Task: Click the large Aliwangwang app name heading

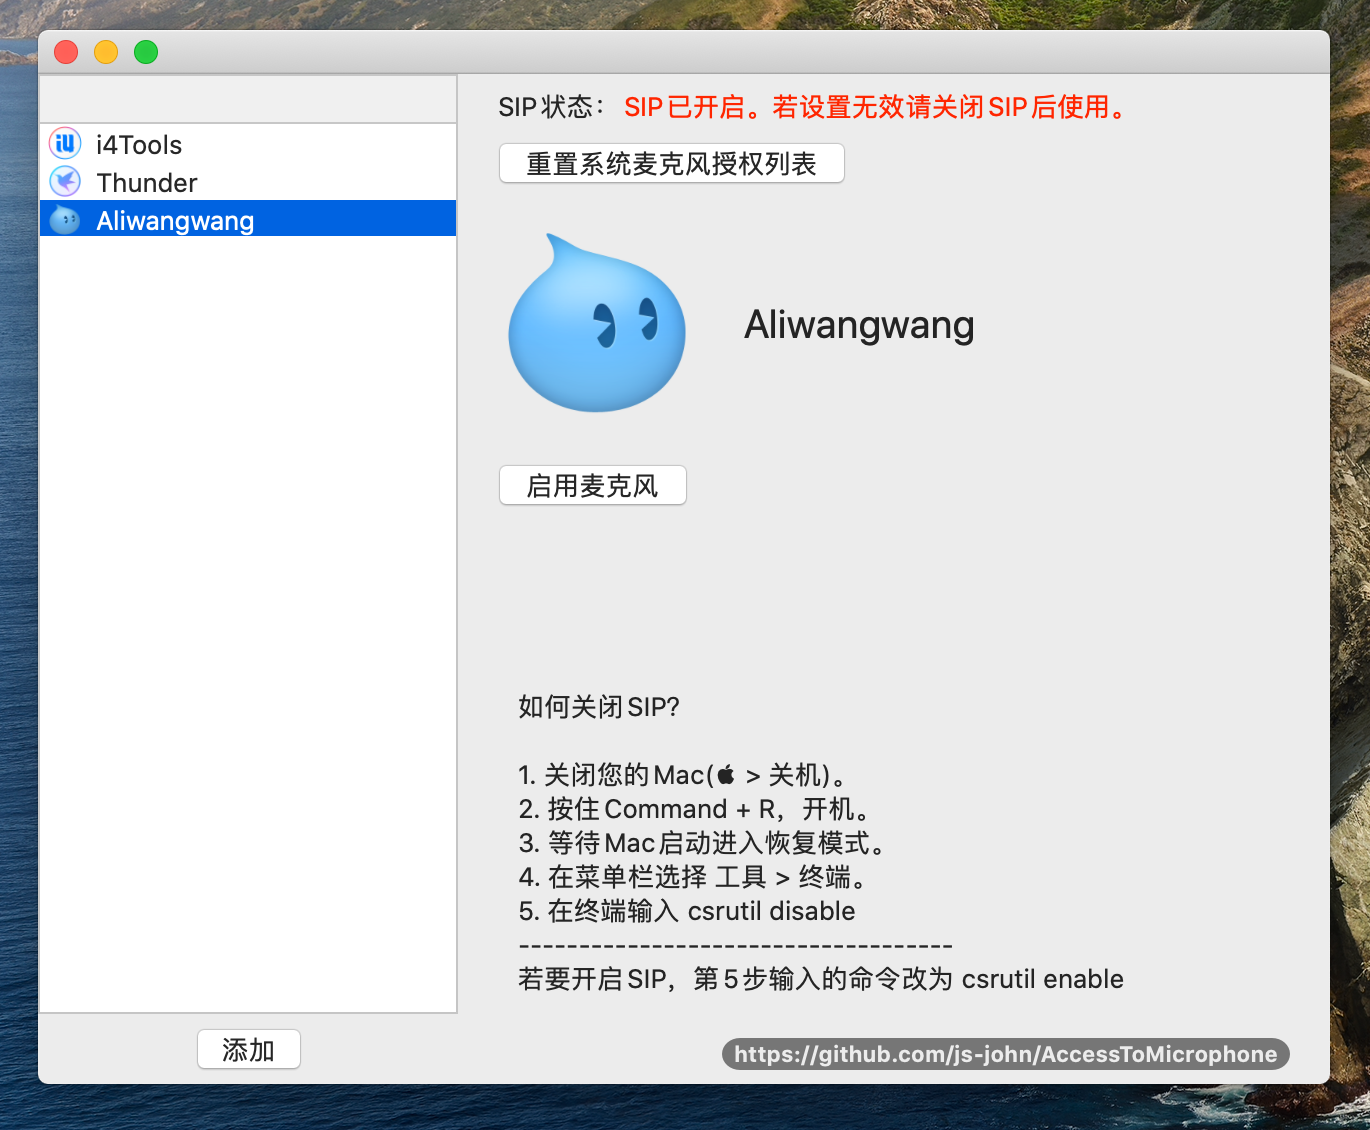Action: (x=859, y=325)
